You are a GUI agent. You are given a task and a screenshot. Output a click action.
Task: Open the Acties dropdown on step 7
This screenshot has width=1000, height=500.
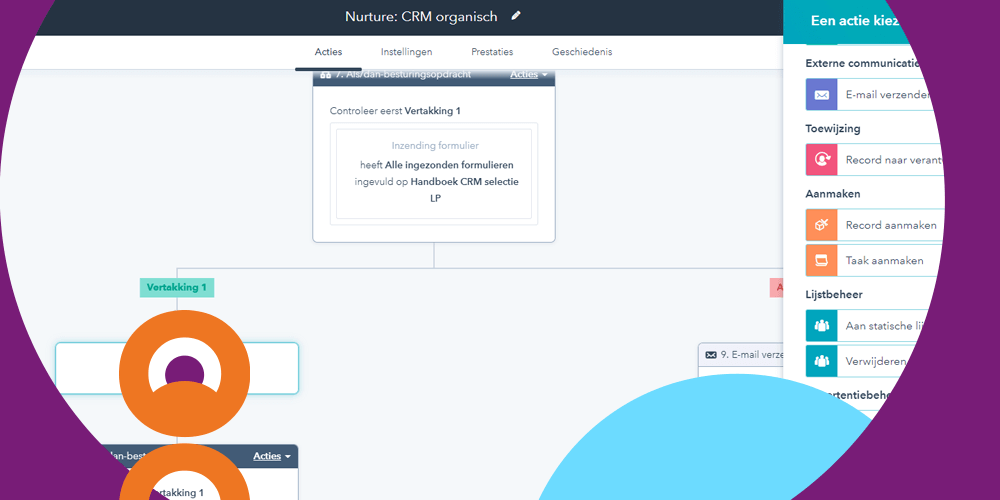click(529, 75)
